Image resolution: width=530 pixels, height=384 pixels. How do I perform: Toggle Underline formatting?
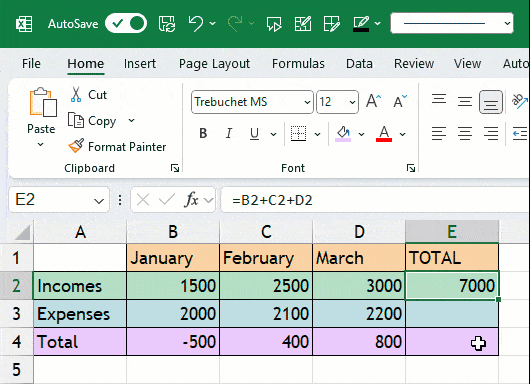pos(254,134)
